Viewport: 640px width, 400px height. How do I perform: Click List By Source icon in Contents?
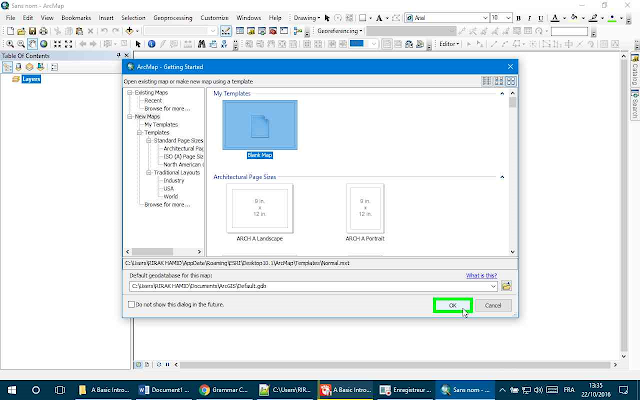click(x=18, y=67)
